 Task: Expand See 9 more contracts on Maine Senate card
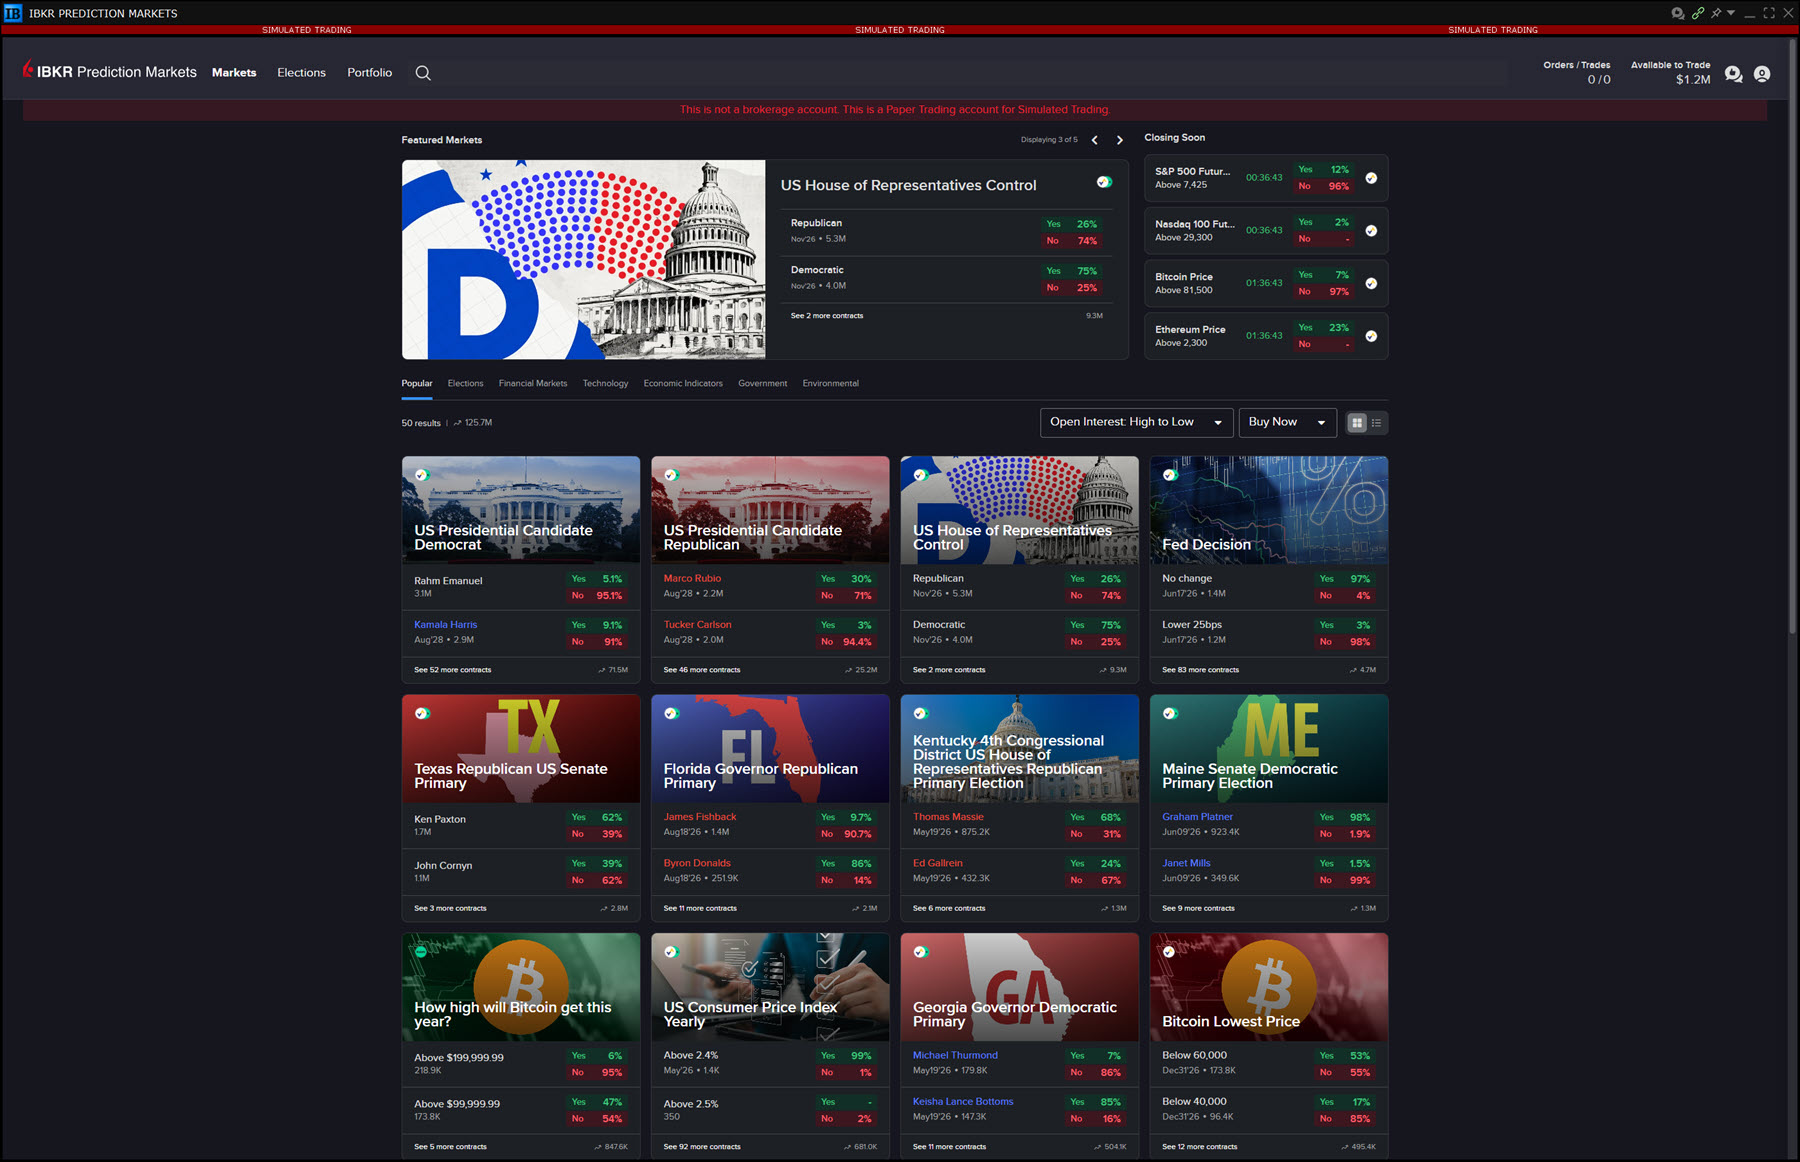pyautogui.click(x=1198, y=909)
